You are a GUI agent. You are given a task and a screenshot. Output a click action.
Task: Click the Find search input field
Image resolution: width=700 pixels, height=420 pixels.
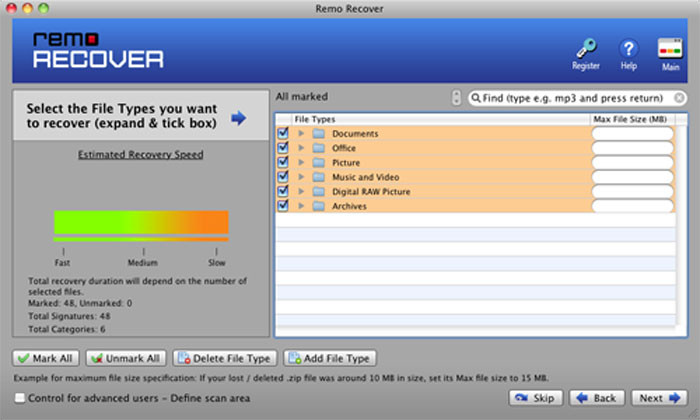[576, 98]
